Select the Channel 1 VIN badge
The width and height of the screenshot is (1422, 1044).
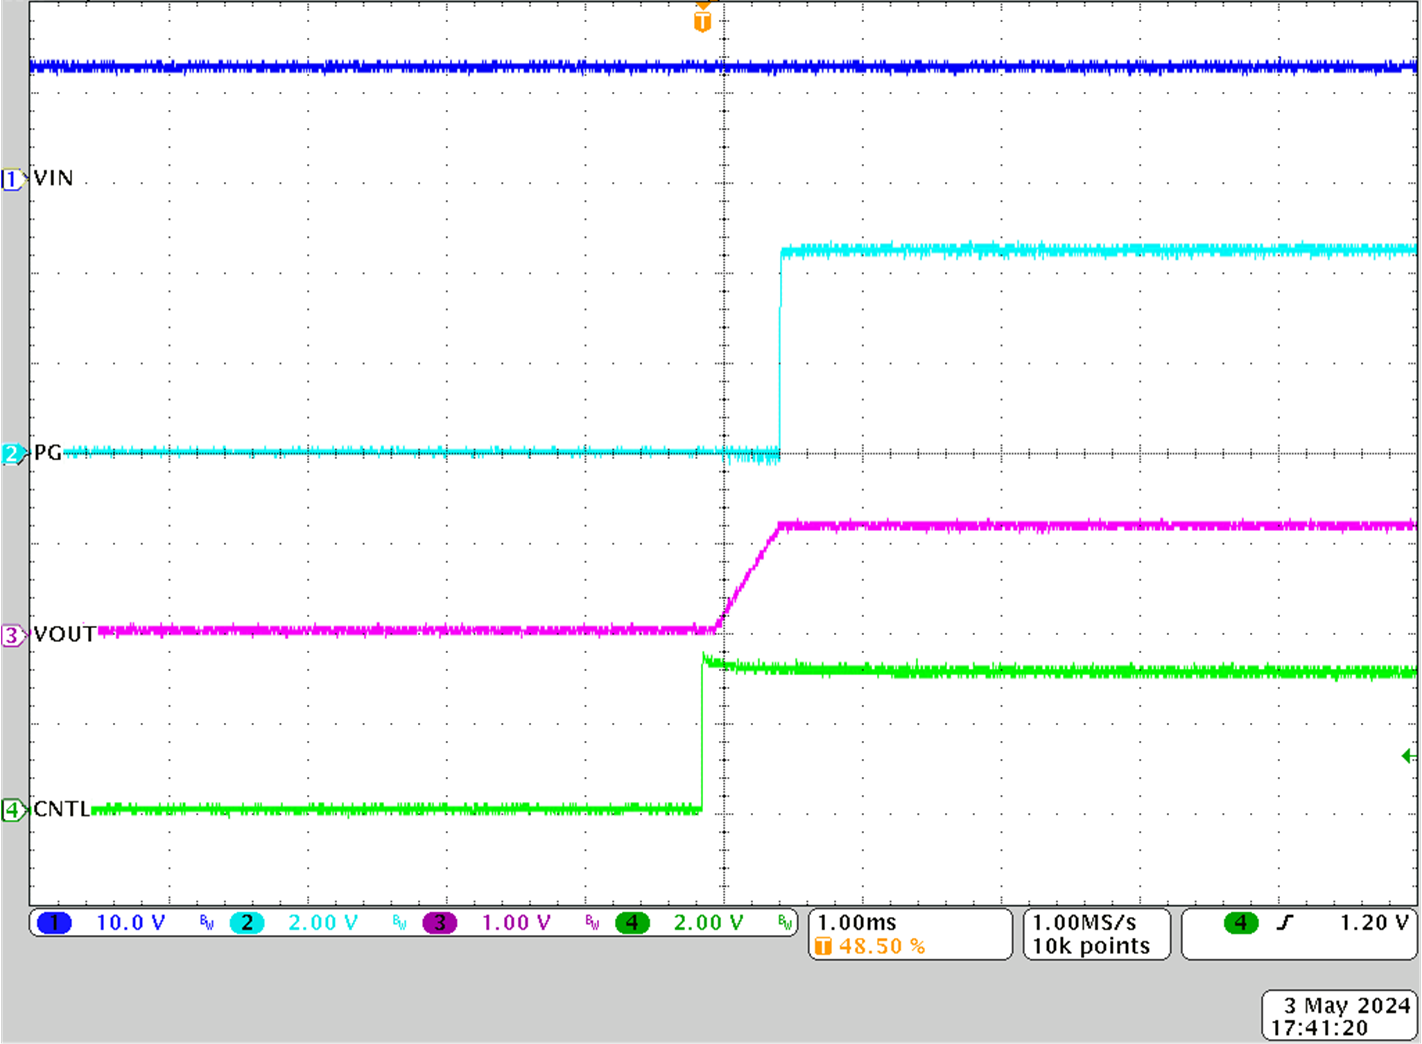[13, 180]
